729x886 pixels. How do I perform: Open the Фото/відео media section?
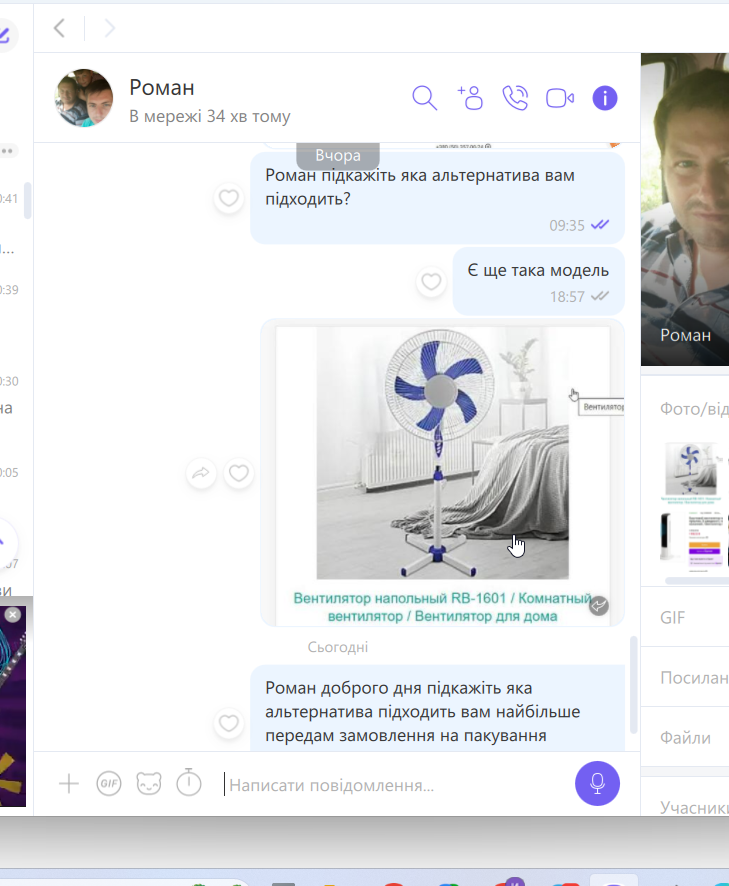694,409
